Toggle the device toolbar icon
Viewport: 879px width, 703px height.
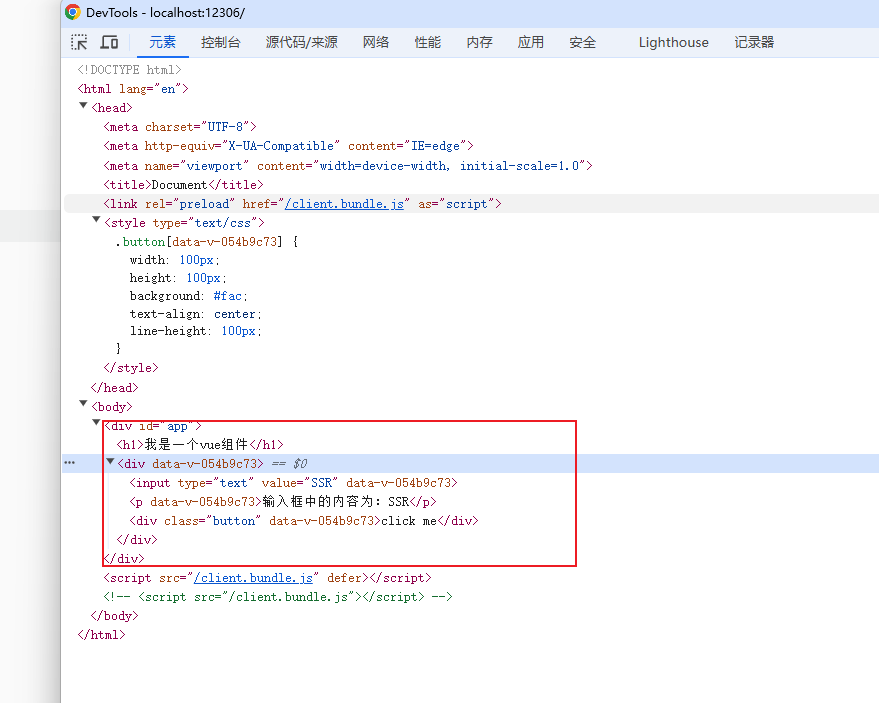(109, 42)
